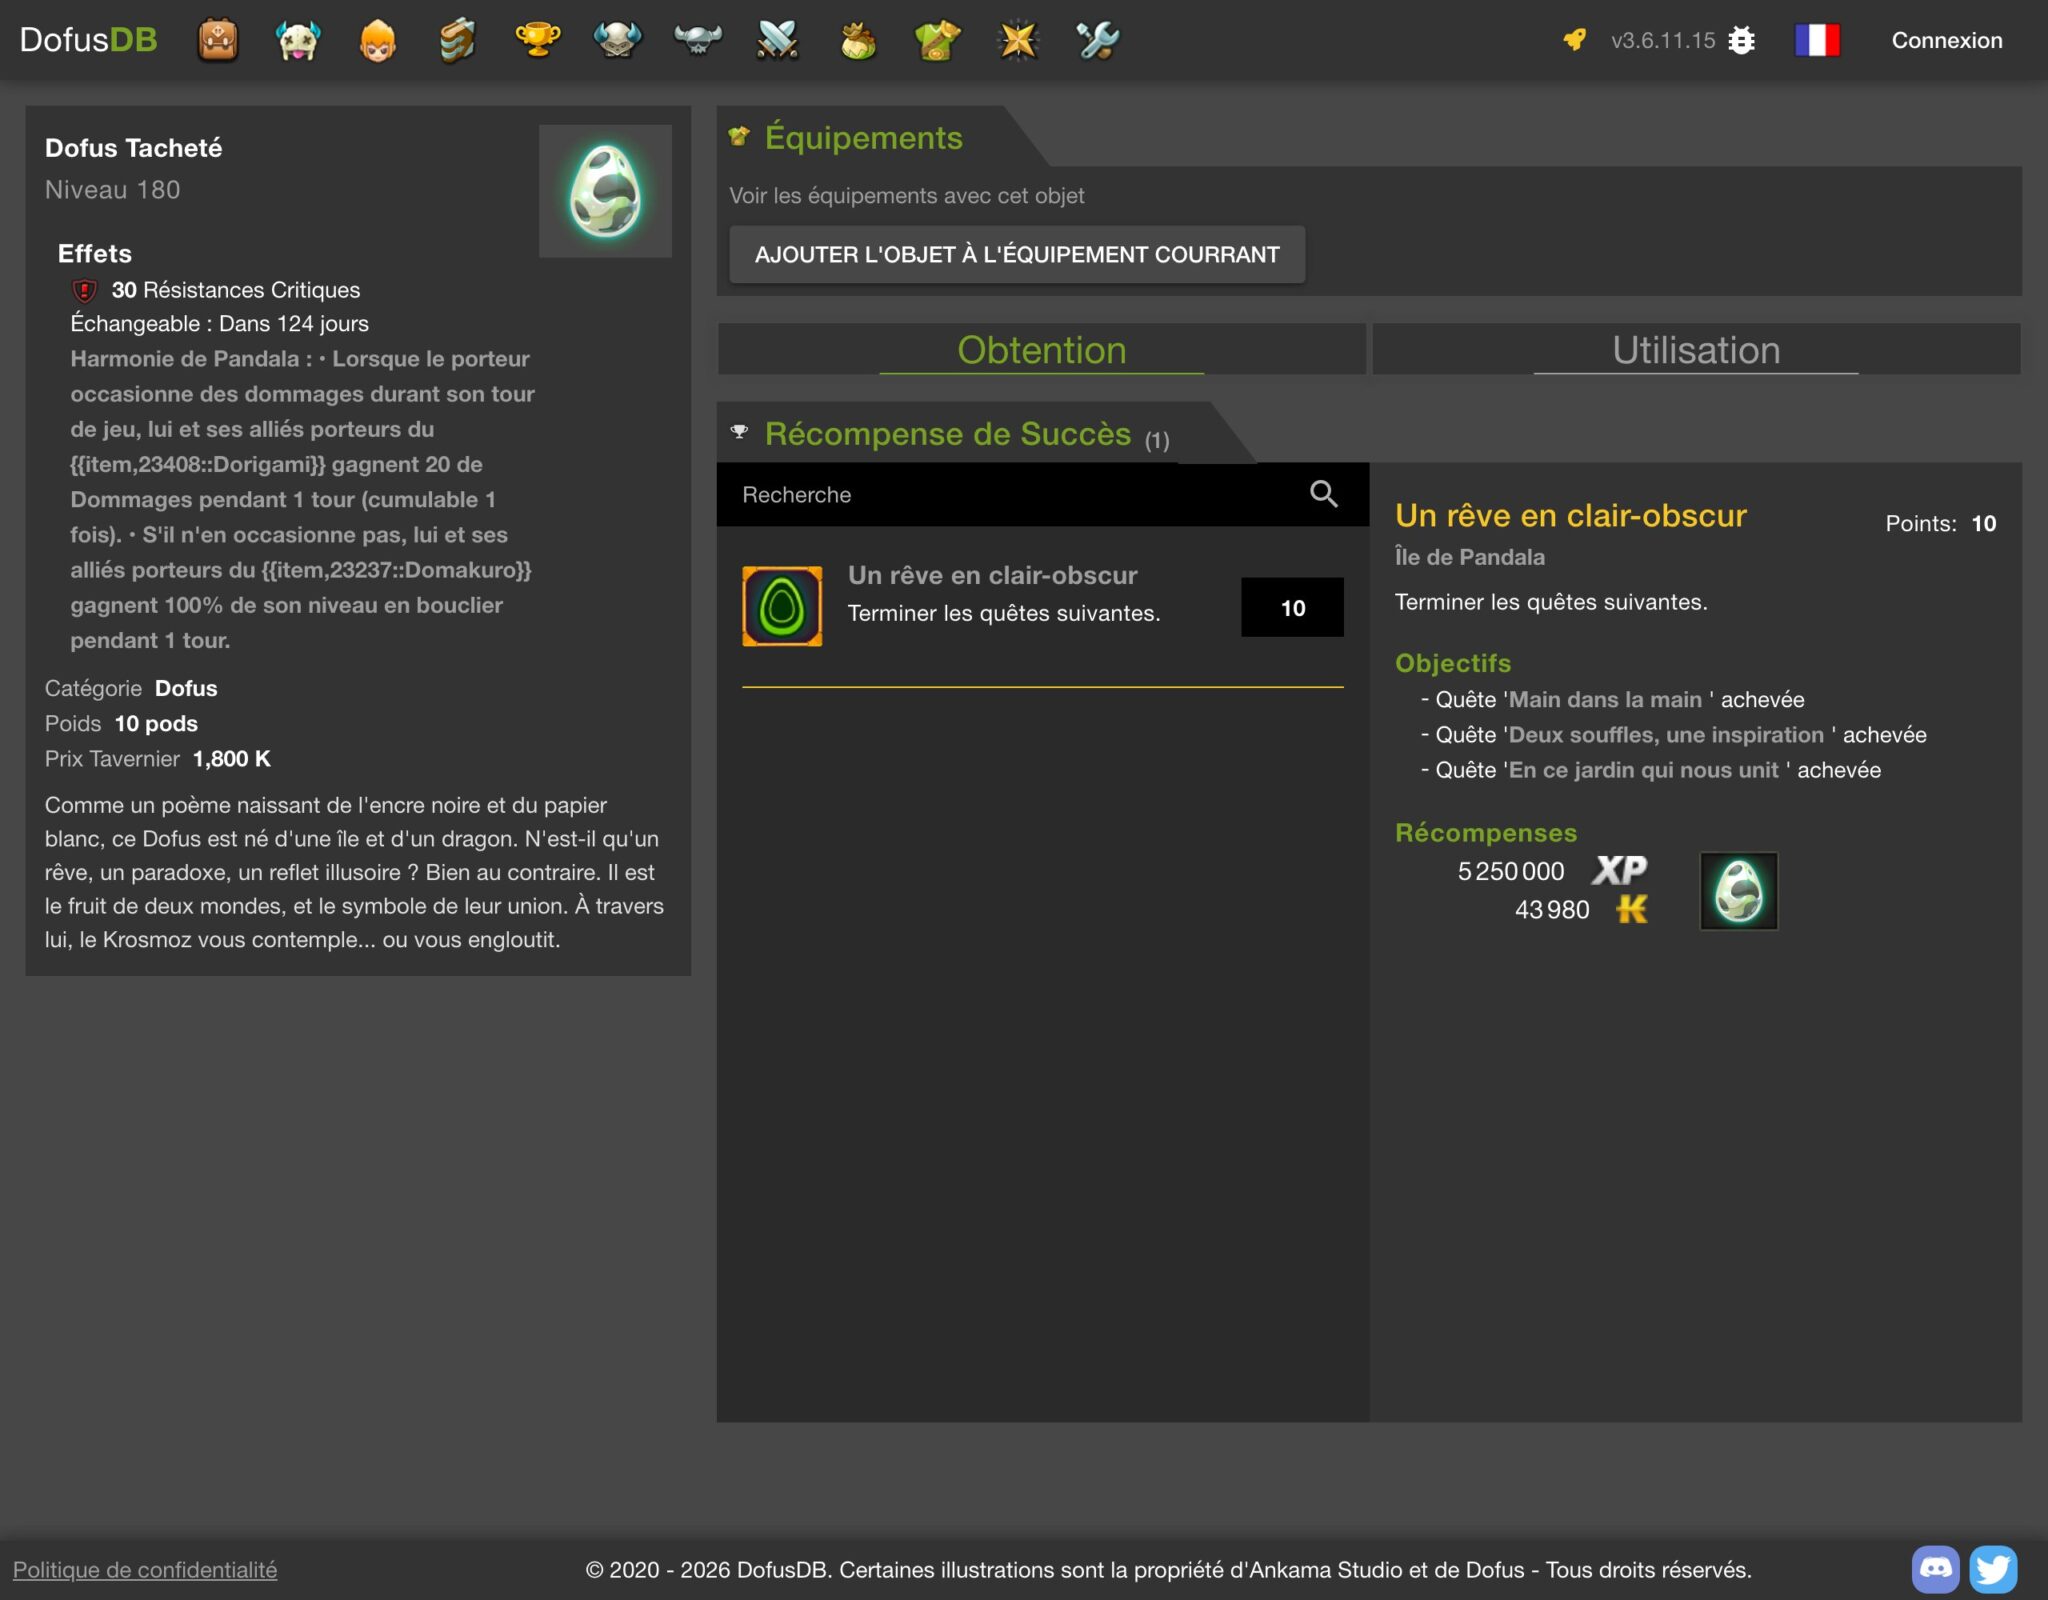Viewport: 2048px width, 1600px height.
Task: Click version number v3.6.11.15
Action: point(1663,40)
